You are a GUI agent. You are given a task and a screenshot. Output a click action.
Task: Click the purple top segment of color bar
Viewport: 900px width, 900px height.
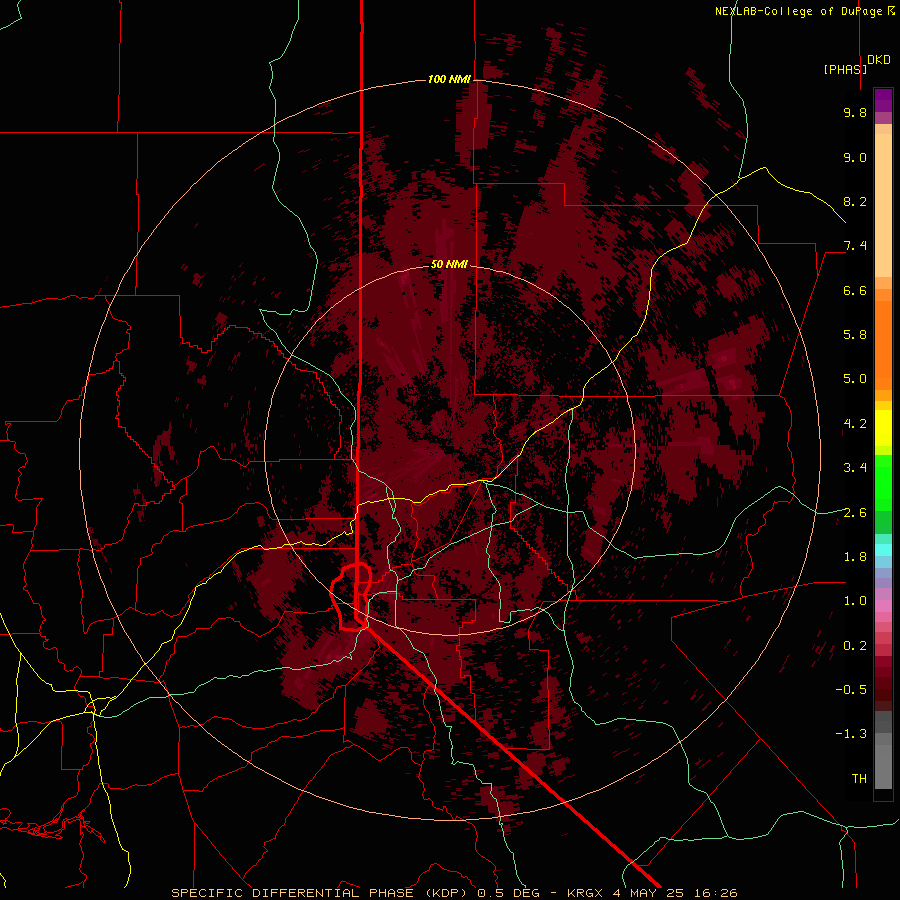click(883, 100)
